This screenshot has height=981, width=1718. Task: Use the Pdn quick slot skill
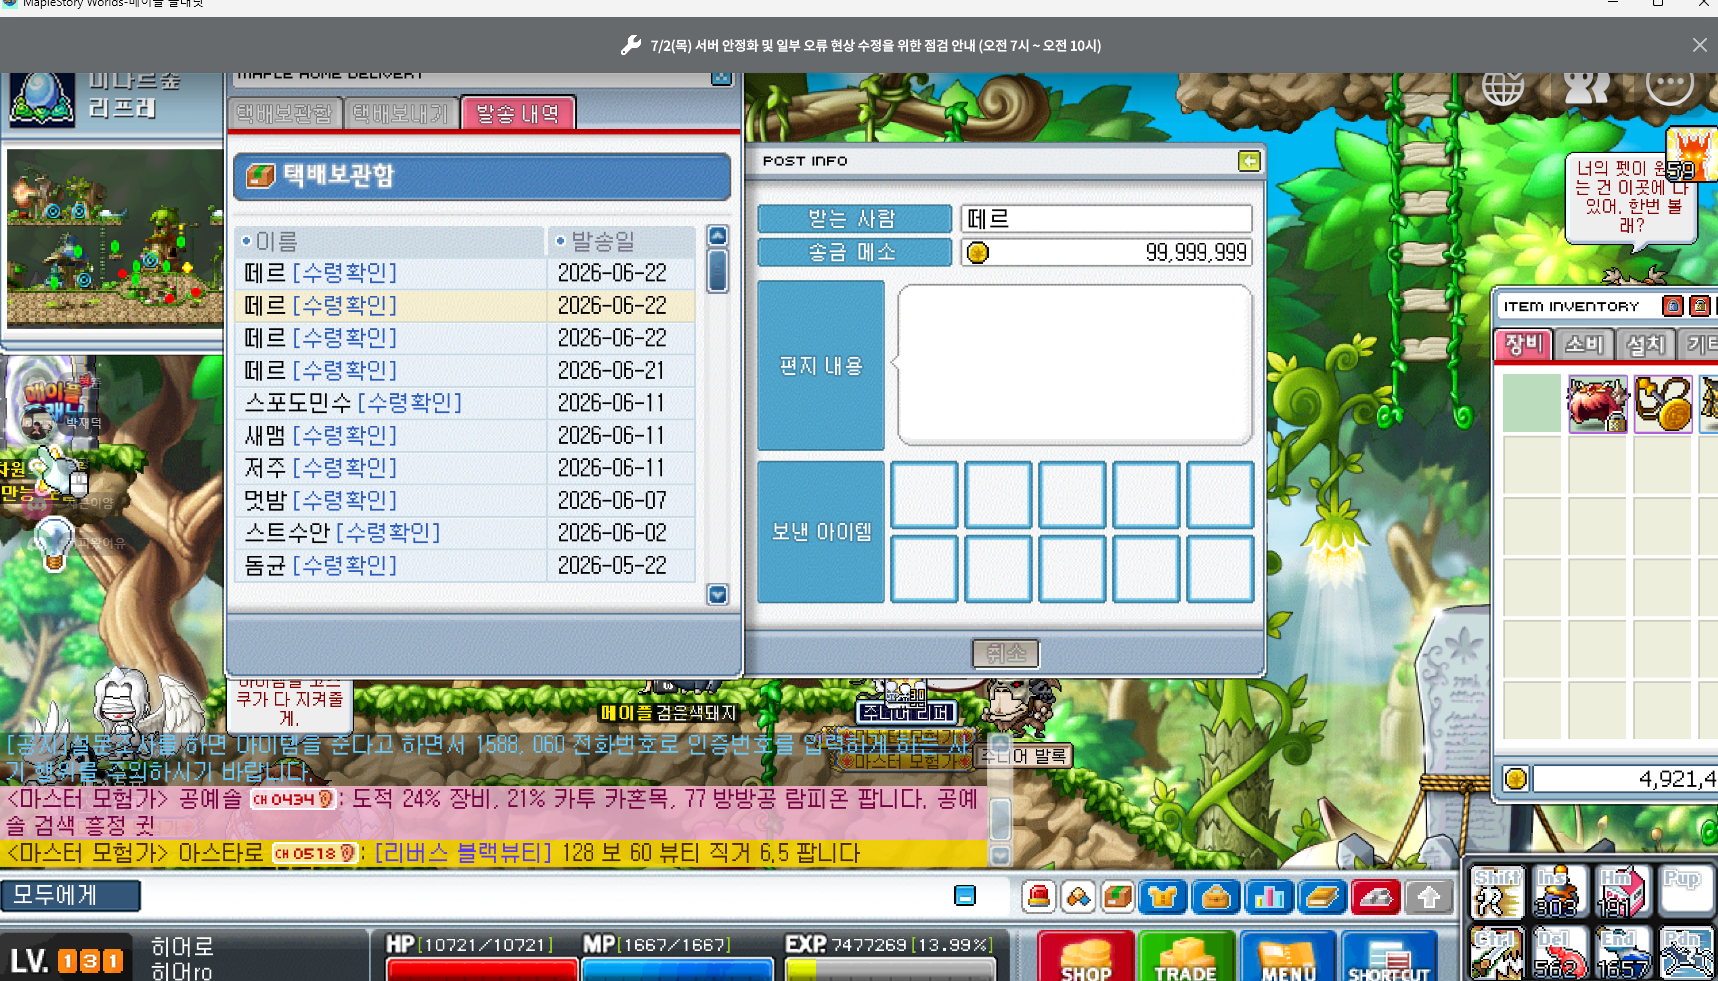pos(1686,953)
